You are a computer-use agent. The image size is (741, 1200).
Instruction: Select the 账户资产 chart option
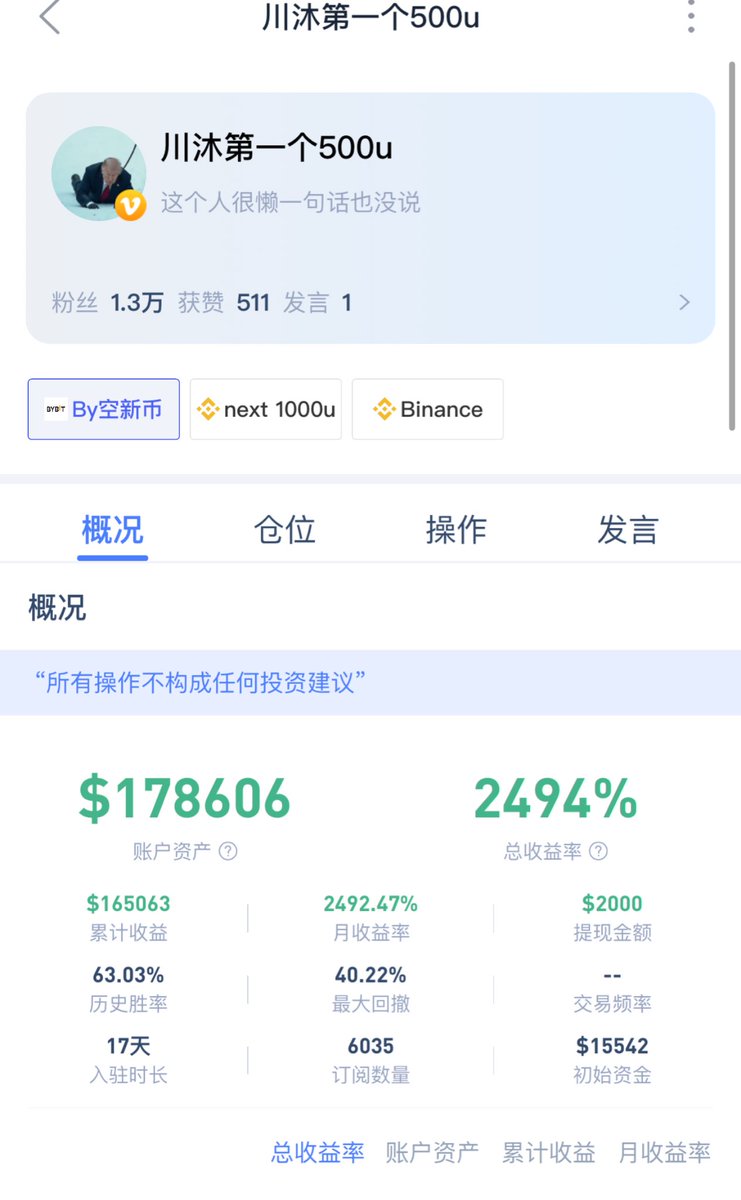click(432, 1153)
